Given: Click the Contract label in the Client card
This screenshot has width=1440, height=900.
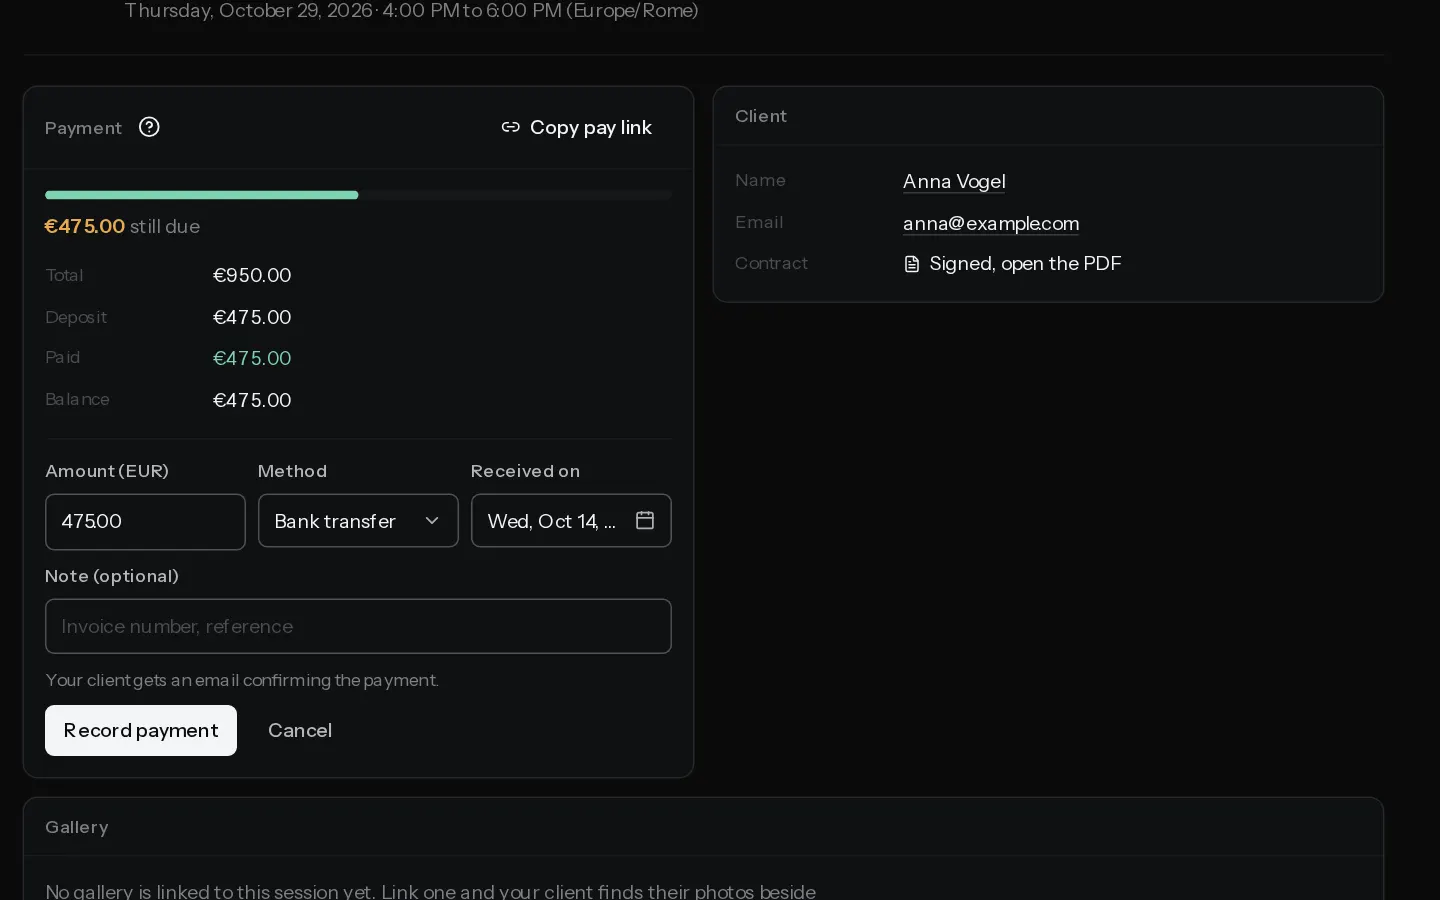Looking at the screenshot, I should coord(771,263).
